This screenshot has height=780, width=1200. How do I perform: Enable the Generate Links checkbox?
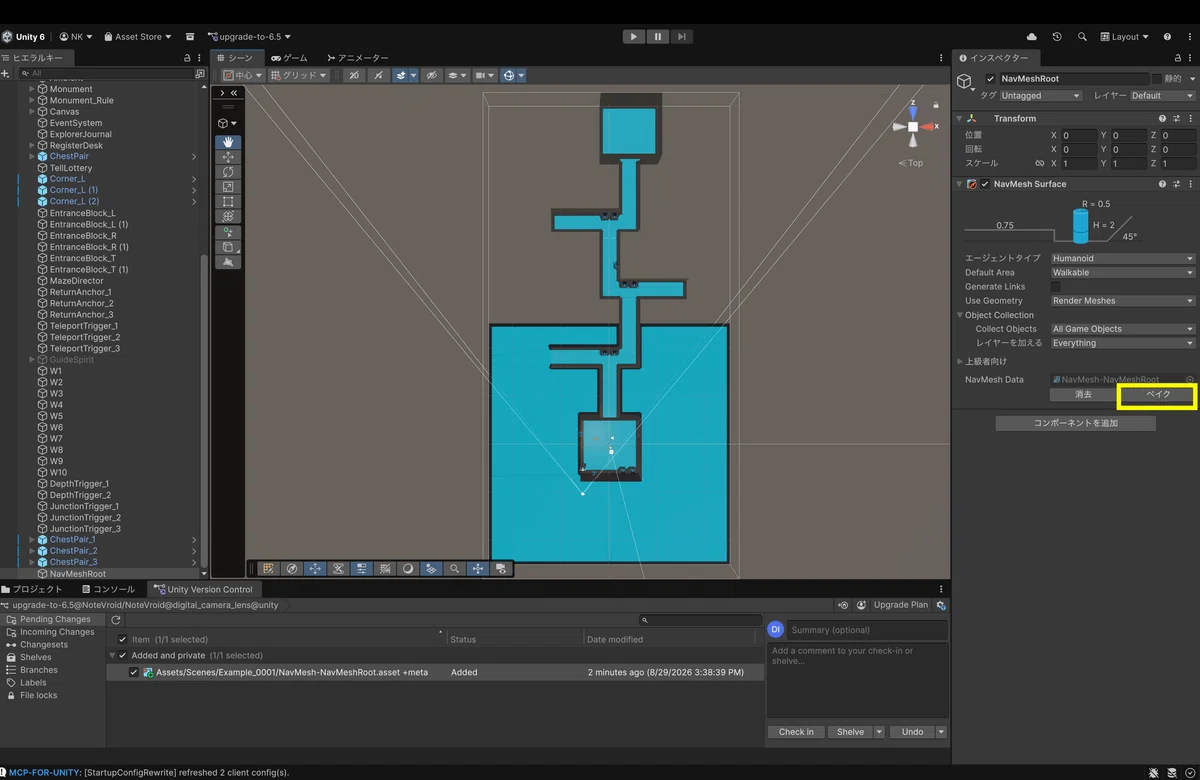[1055, 287]
